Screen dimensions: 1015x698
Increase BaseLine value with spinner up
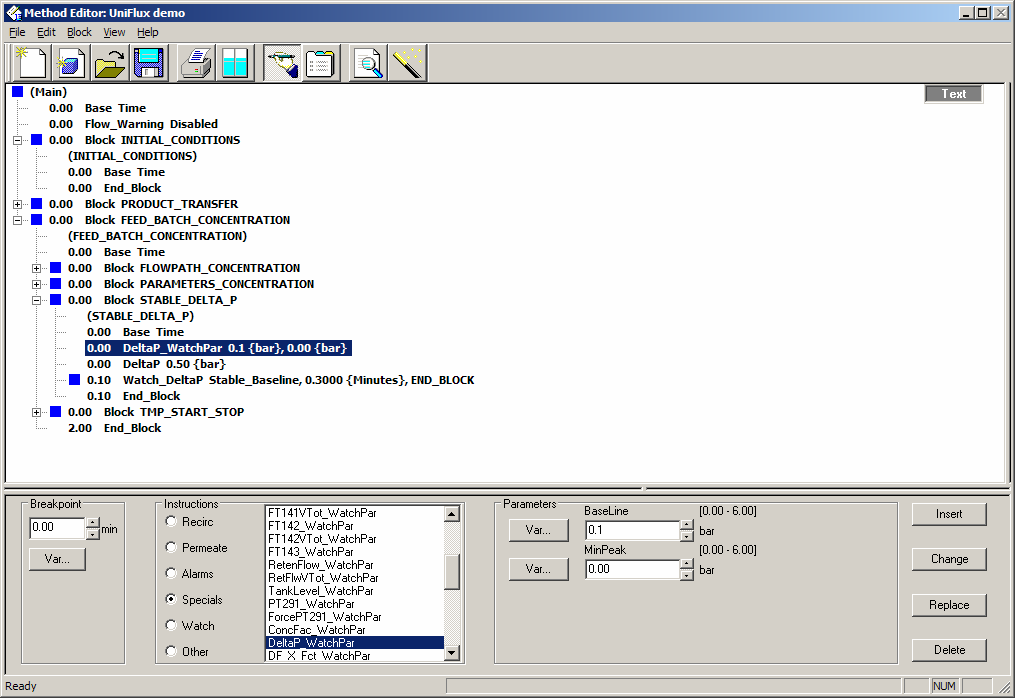click(x=687, y=525)
